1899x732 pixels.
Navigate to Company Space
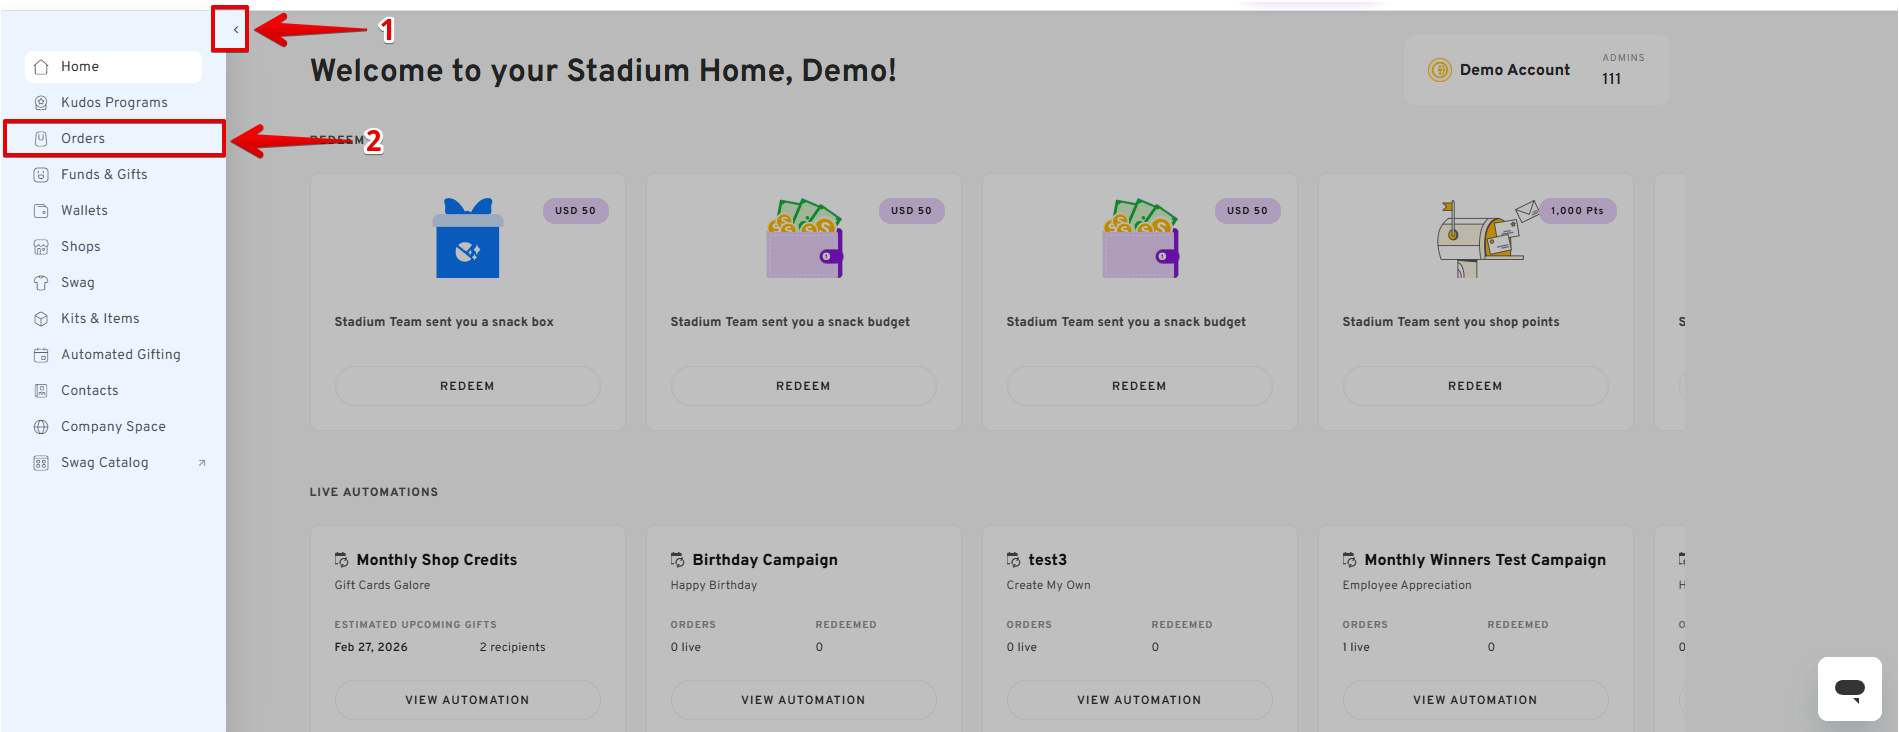point(113,427)
